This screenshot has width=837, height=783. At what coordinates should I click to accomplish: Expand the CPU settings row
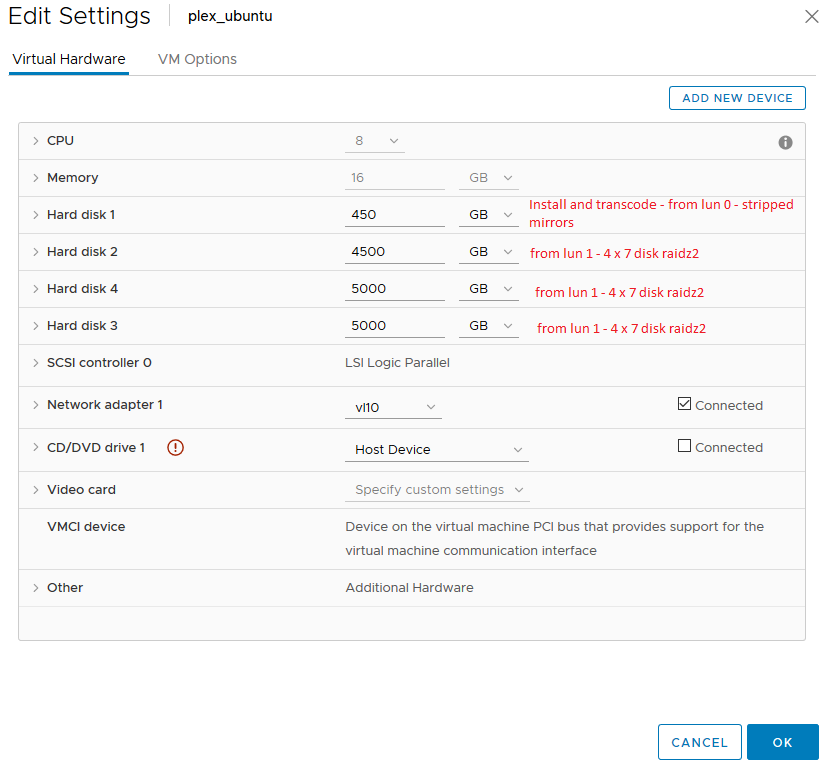(36, 141)
